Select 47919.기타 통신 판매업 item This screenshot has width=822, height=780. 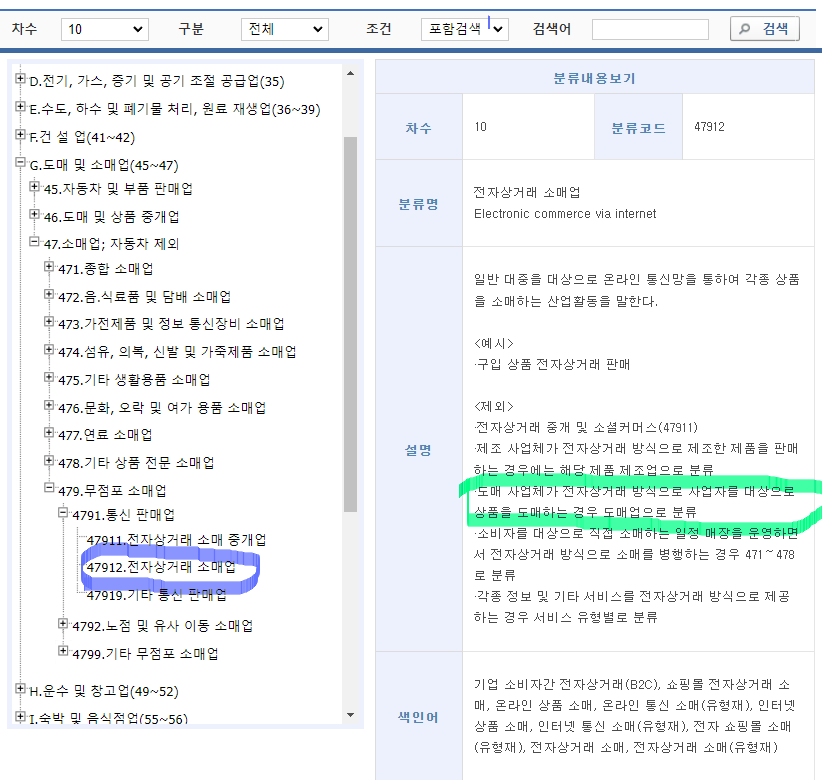tap(156, 595)
